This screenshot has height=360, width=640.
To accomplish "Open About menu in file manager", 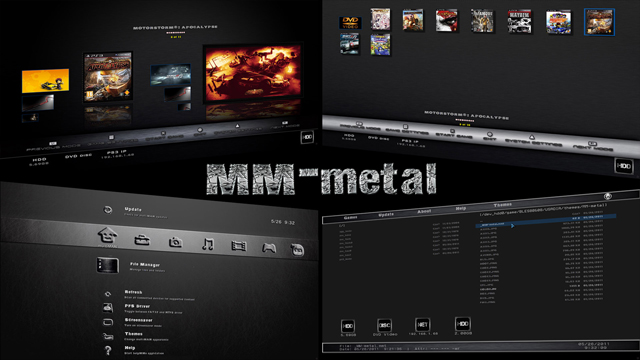I will click(x=424, y=211).
